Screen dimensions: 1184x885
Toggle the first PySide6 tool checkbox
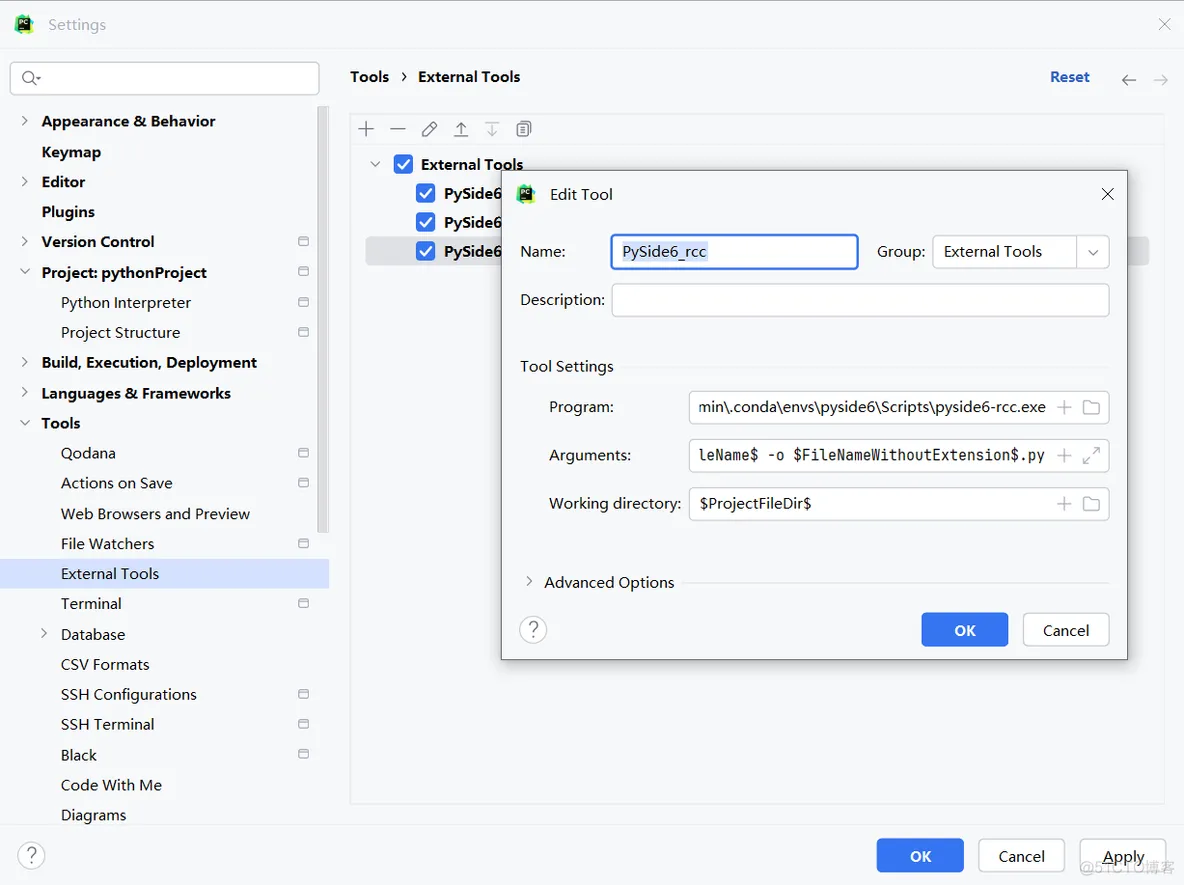(426, 193)
